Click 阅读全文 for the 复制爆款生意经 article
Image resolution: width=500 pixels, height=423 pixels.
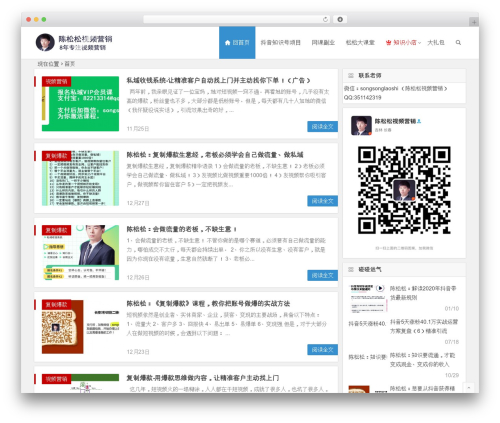click(322, 201)
